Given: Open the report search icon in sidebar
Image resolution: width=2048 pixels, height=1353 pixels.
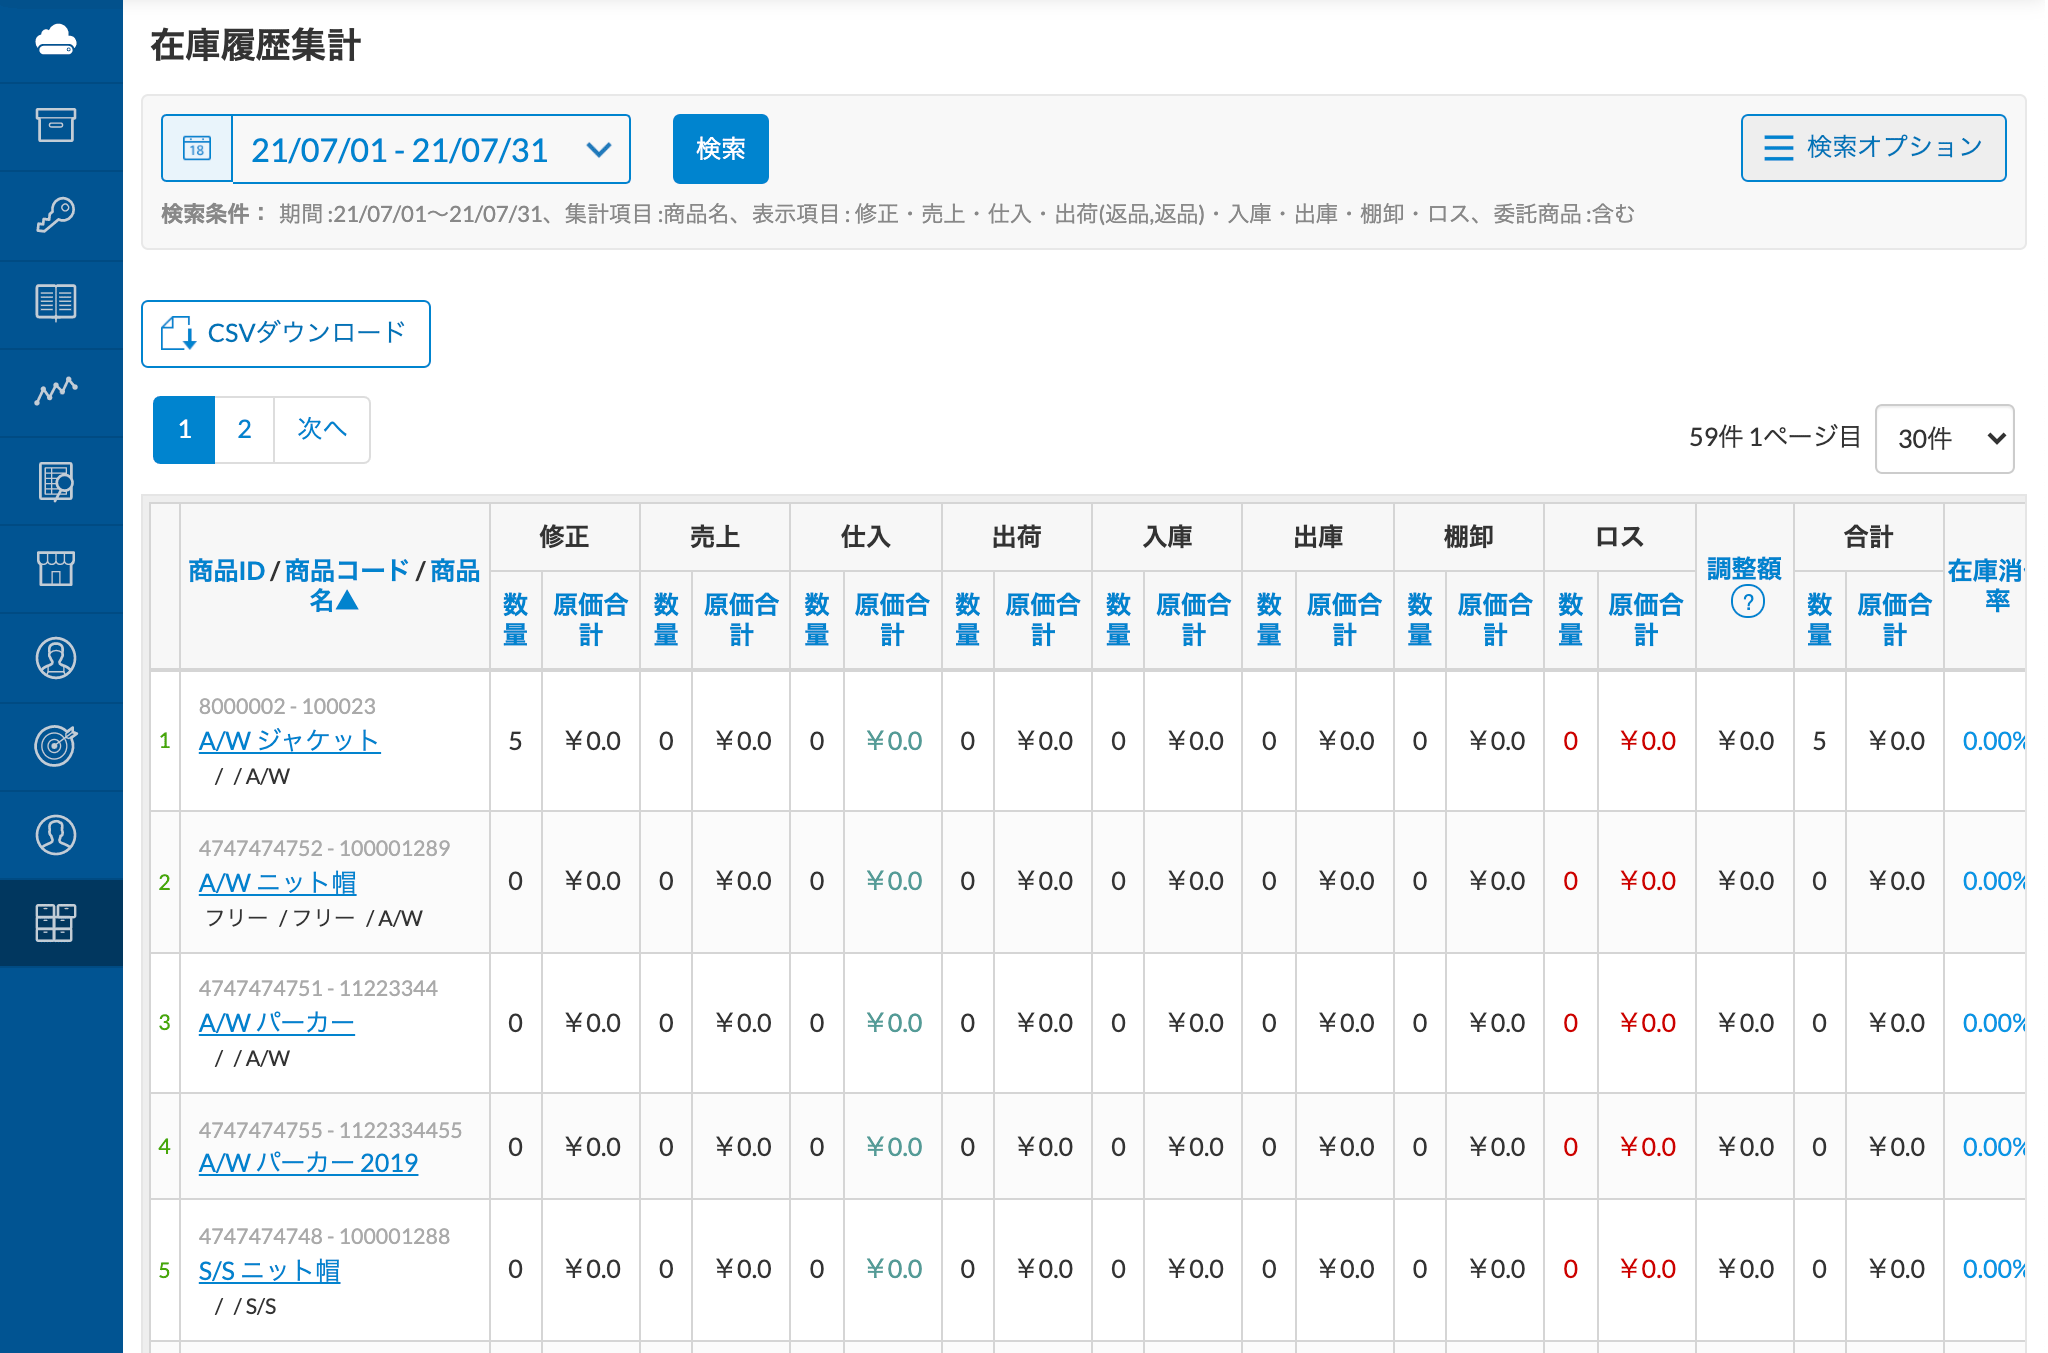Looking at the screenshot, I should [x=56, y=481].
